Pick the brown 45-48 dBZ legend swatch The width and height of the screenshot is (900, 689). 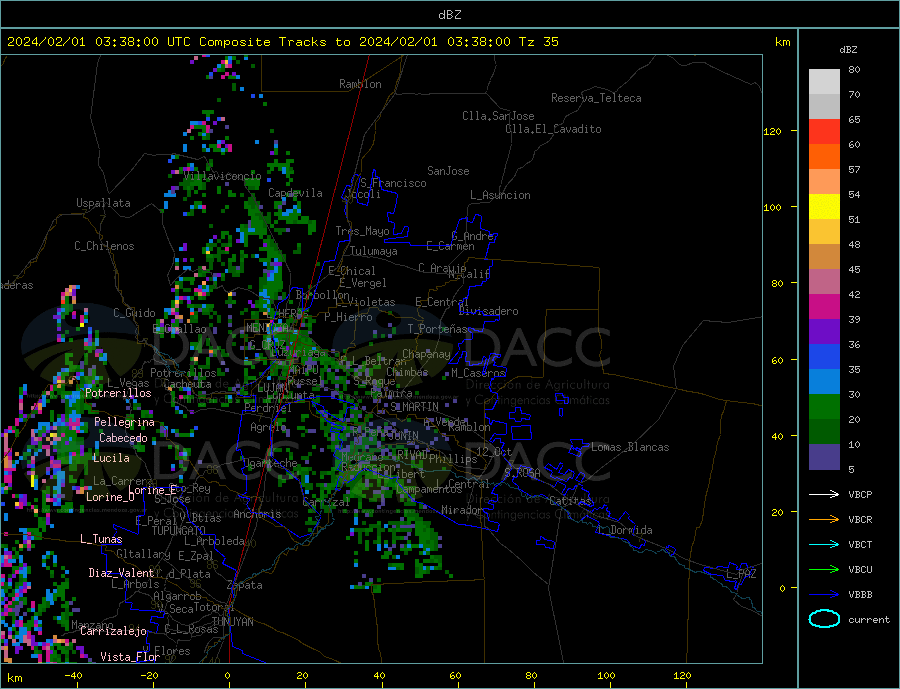824,257
